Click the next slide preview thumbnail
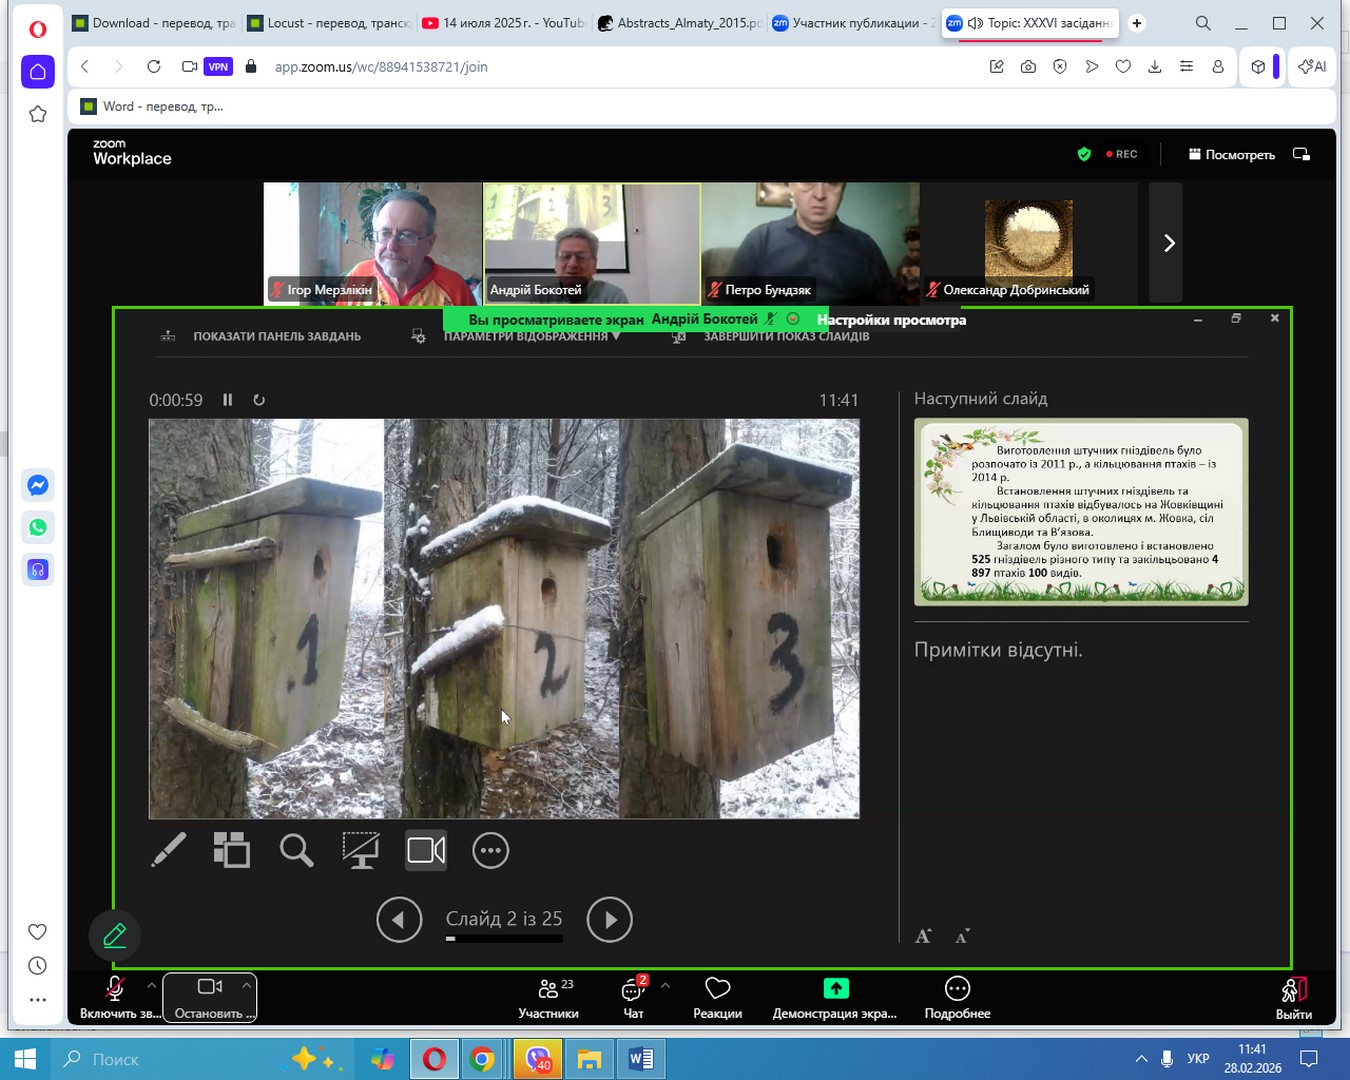Image resolution: width=1350 pixels, height=1080 pixels. (x=1081, y=511)
